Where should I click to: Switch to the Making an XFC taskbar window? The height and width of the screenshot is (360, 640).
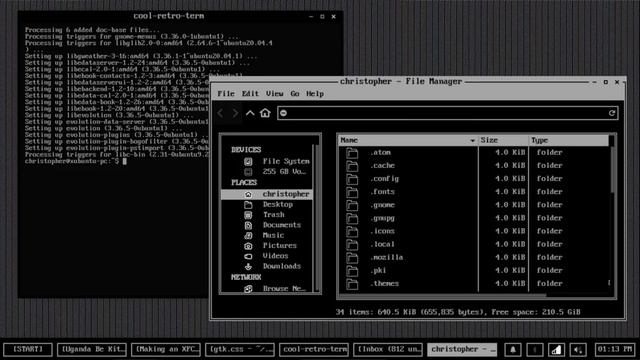point(166,349)
